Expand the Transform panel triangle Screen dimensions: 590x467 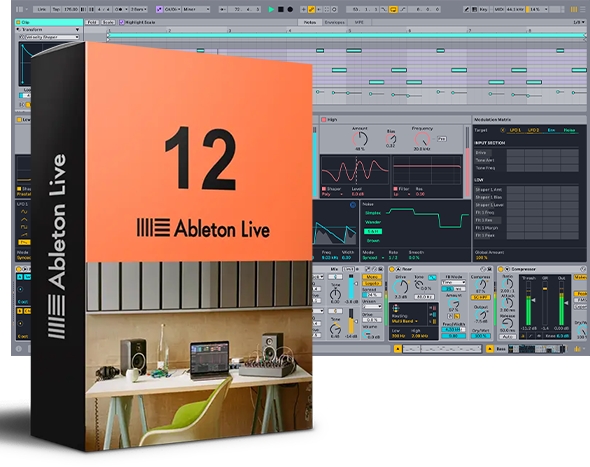[18, 29]
